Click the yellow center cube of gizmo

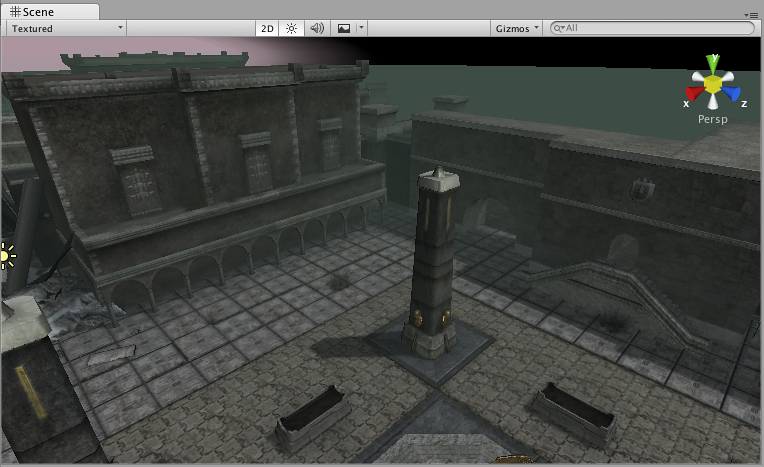click(712, 86)
